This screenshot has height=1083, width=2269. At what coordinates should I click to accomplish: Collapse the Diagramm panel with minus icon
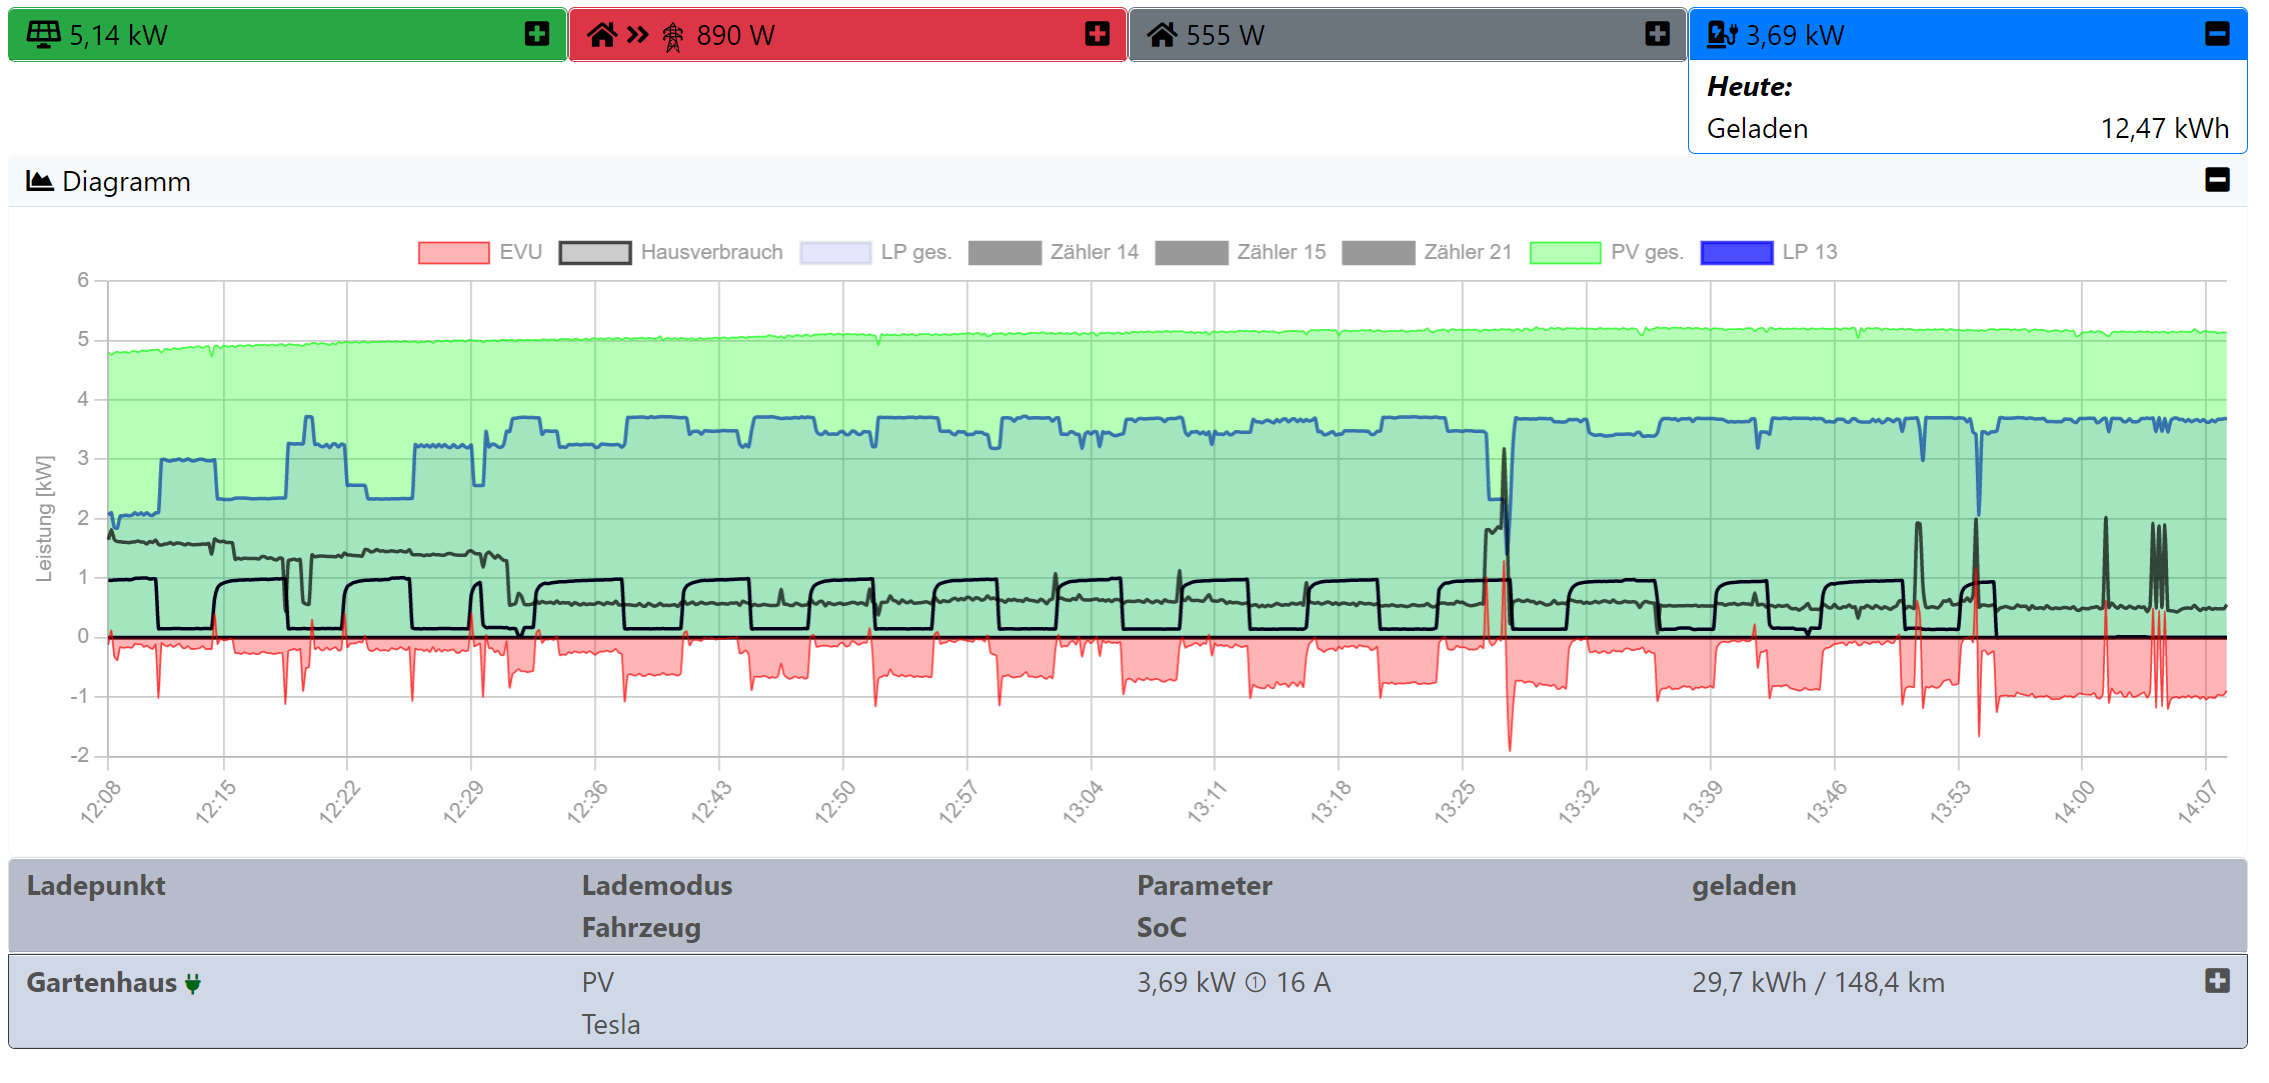click(x=2217, y=180)
